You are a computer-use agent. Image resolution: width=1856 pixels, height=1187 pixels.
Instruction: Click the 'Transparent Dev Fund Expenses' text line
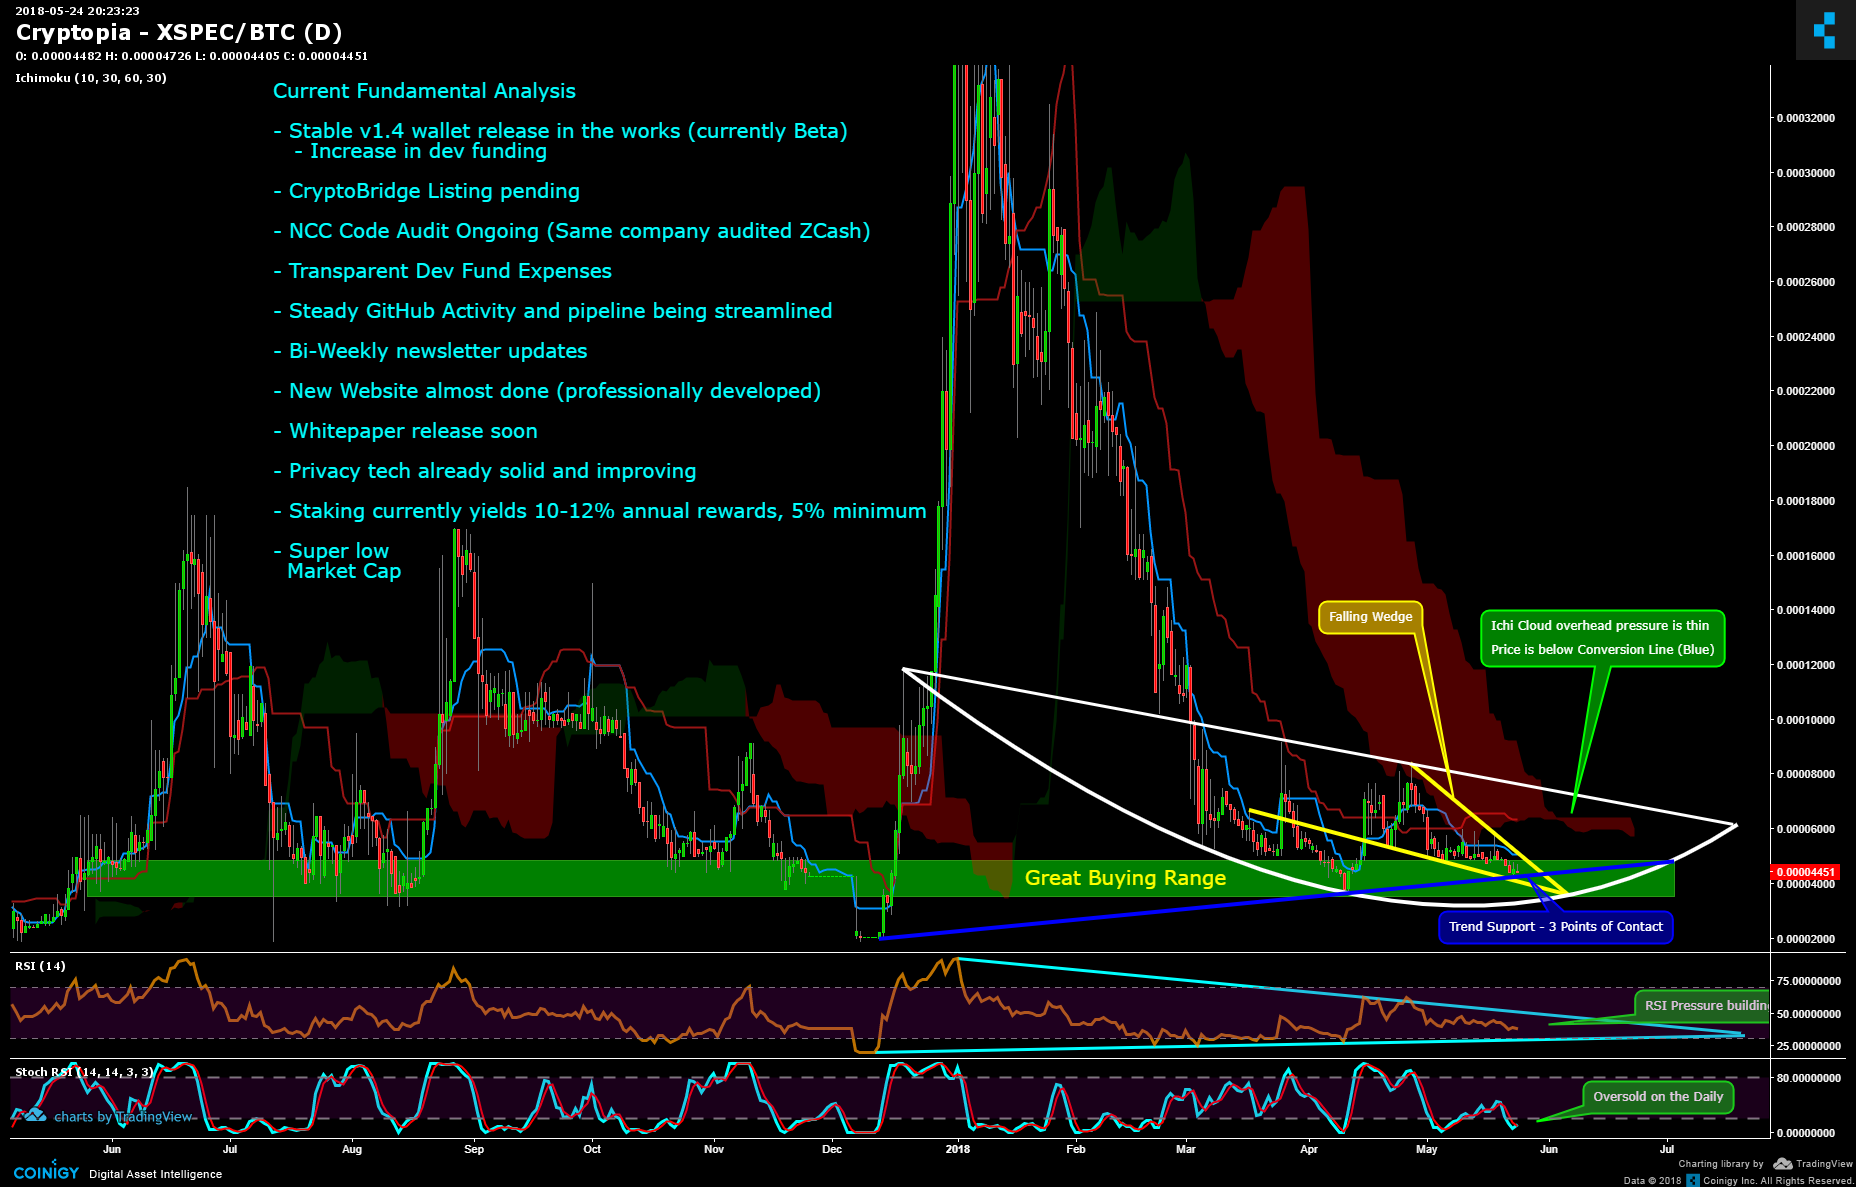pyautogui.click(x=442, y=271)
